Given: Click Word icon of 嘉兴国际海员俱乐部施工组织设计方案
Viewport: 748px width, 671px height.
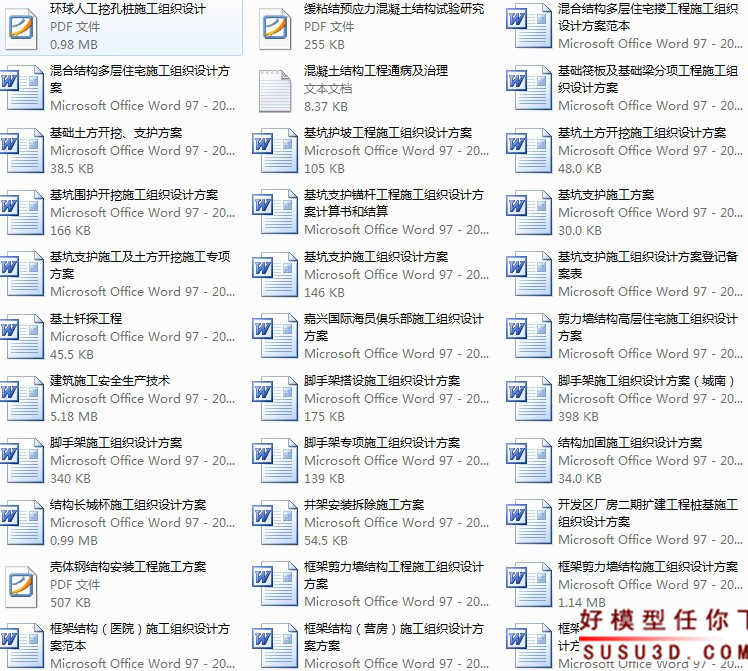Looking at the screenshot, I should (275, 336).
